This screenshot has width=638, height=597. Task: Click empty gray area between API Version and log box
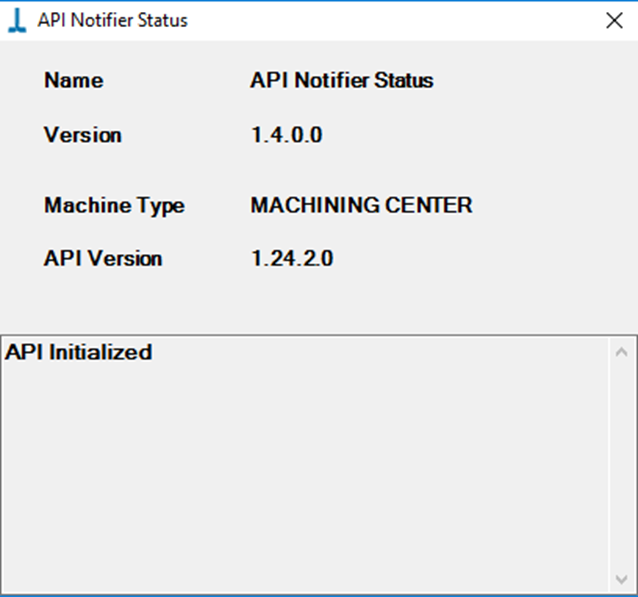[x=317, y=302]
